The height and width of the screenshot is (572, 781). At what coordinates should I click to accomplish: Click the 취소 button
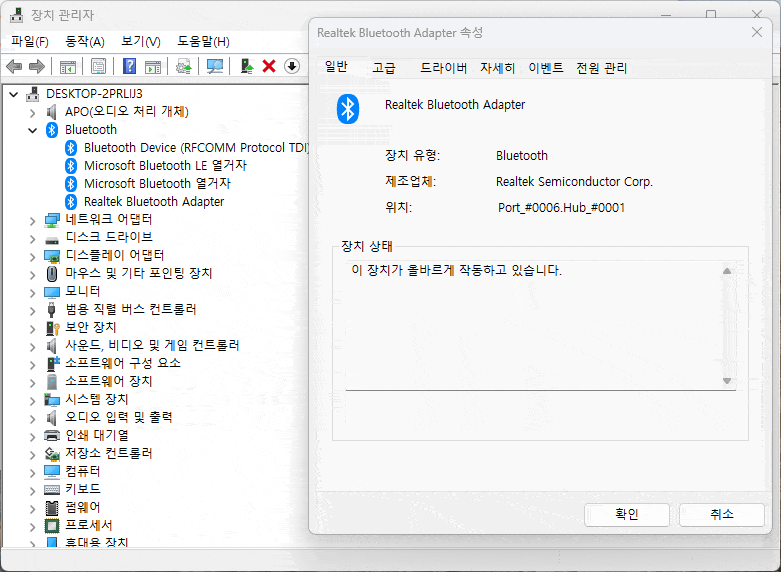tap(721, 514)
